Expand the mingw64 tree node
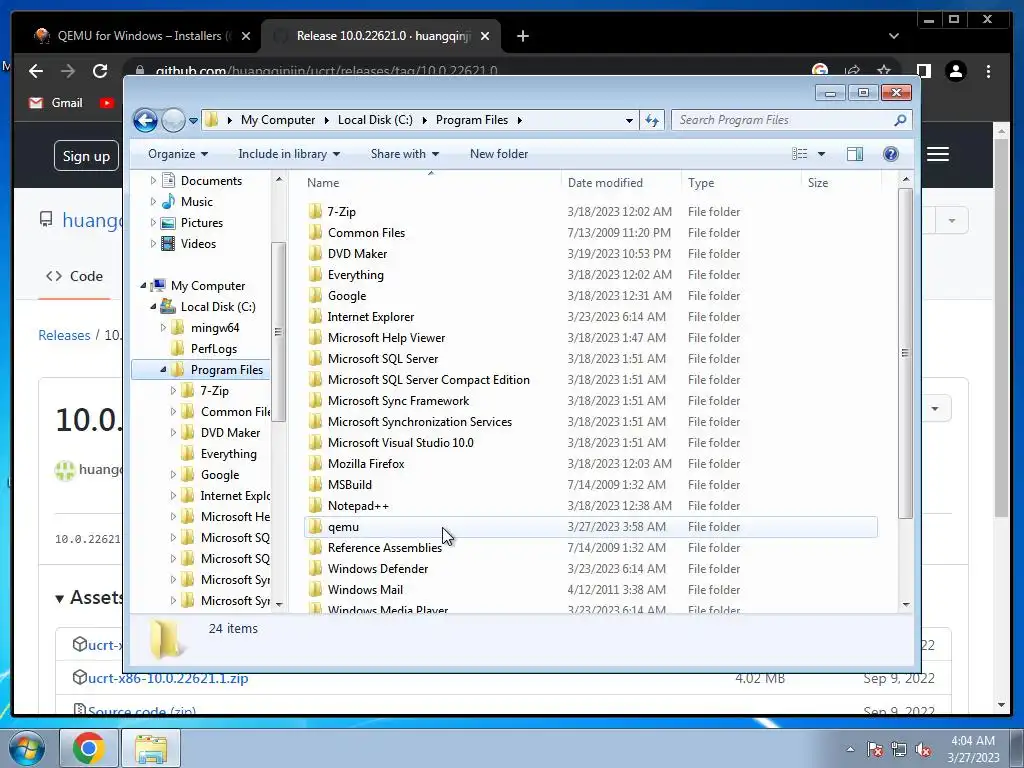Viewport: 1024px width, 768px height. click(163, 328)
